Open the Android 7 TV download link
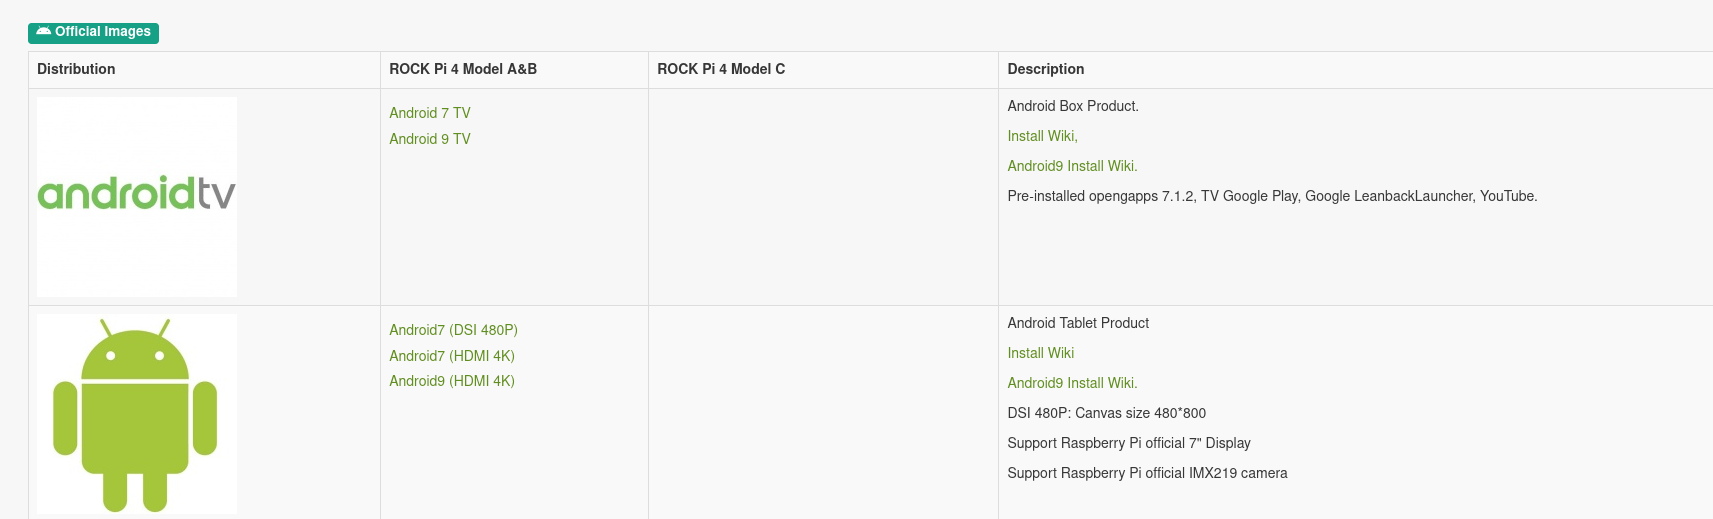 coord(430,113)
